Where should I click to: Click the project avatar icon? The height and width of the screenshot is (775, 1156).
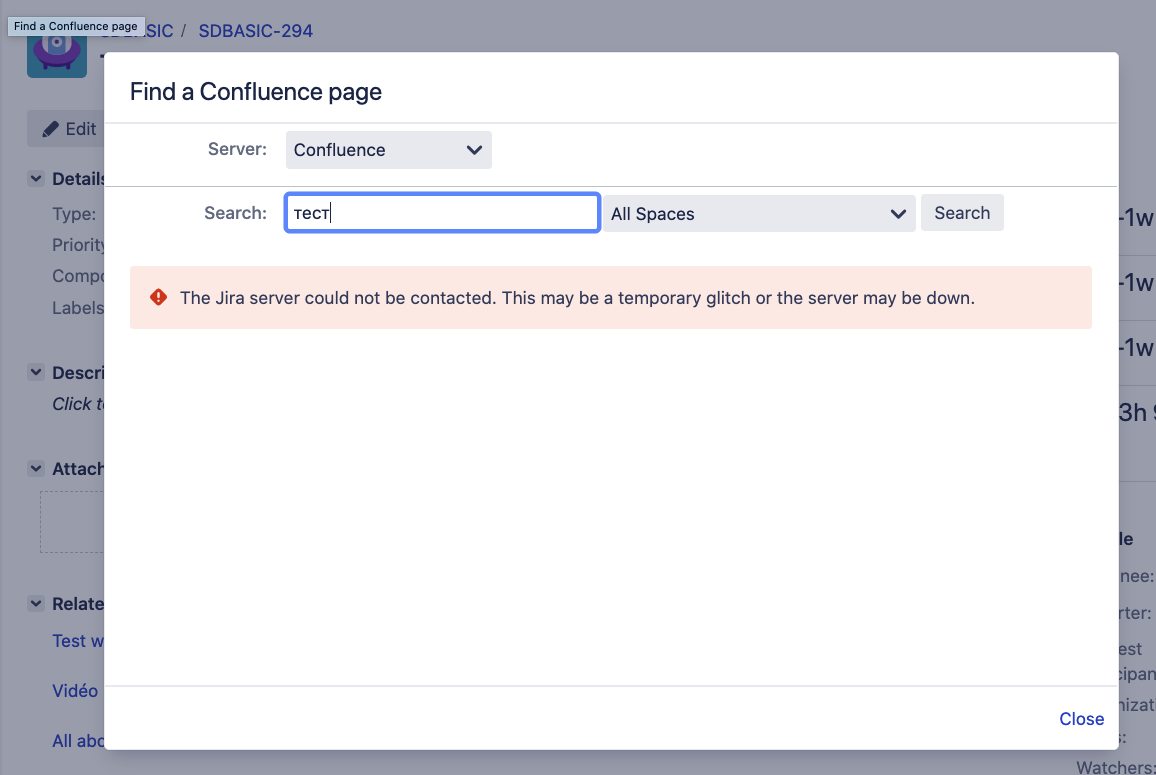click(x=57, y=55)
